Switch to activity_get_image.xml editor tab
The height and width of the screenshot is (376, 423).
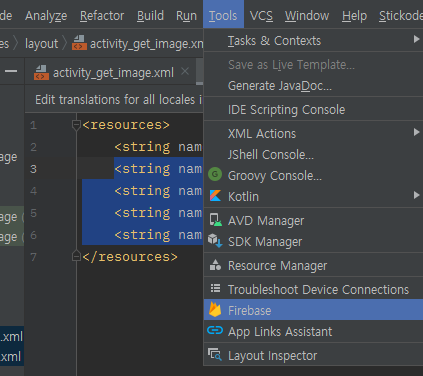point(112,72)
